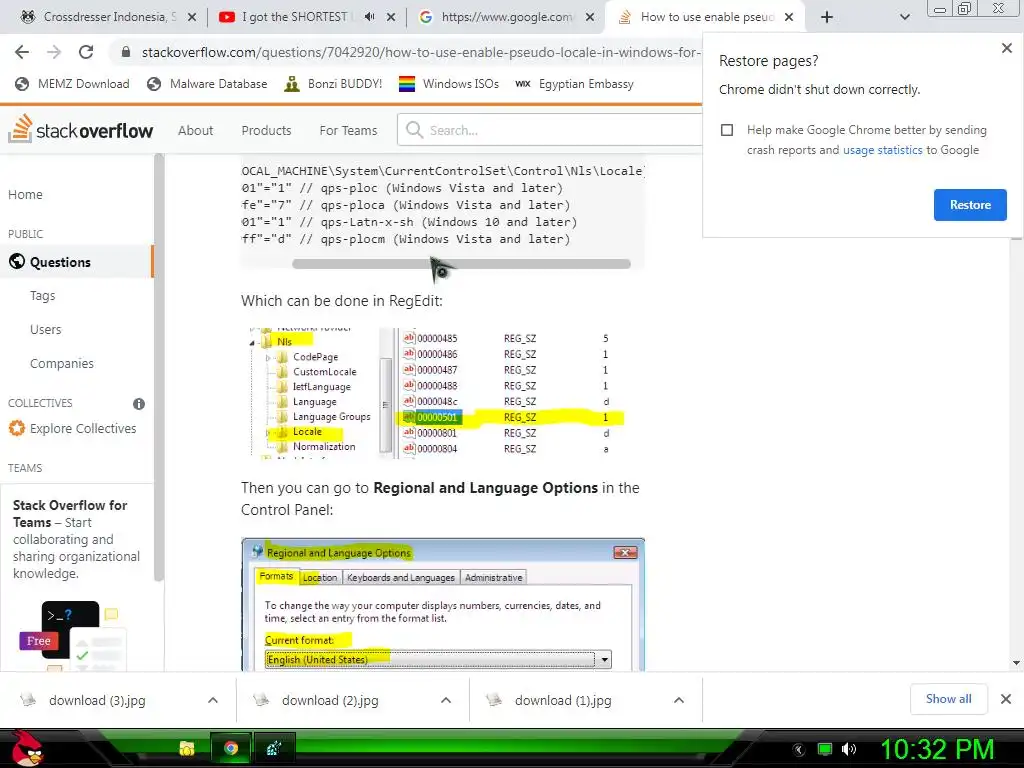Open Explore Collectives link
The height and width of the screenshot is (768, 1024).
tap(72, 428)
